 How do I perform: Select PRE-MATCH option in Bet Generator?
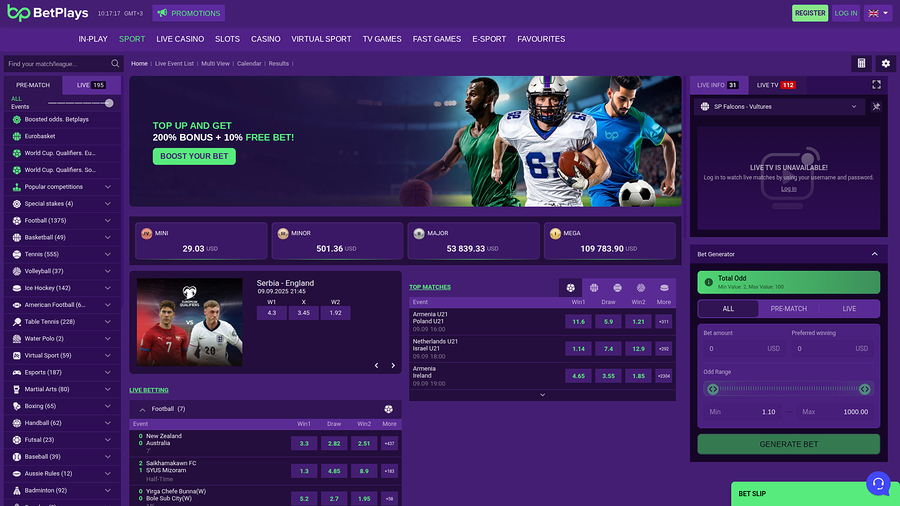[789, 309]
